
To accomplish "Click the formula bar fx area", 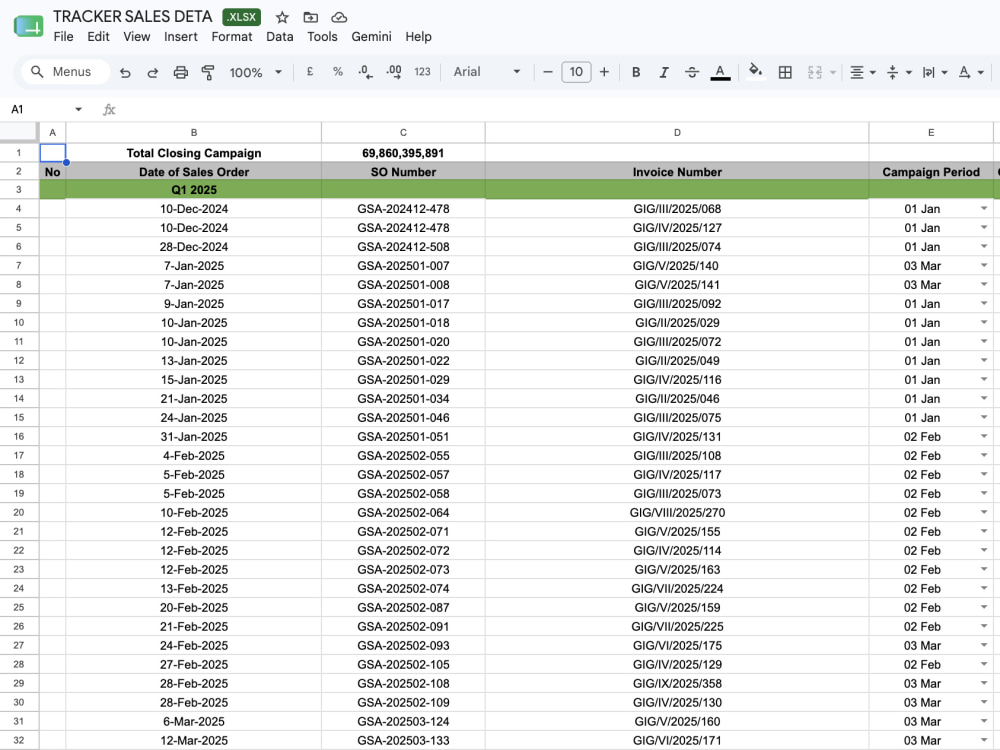I will [x=109, y=110].
